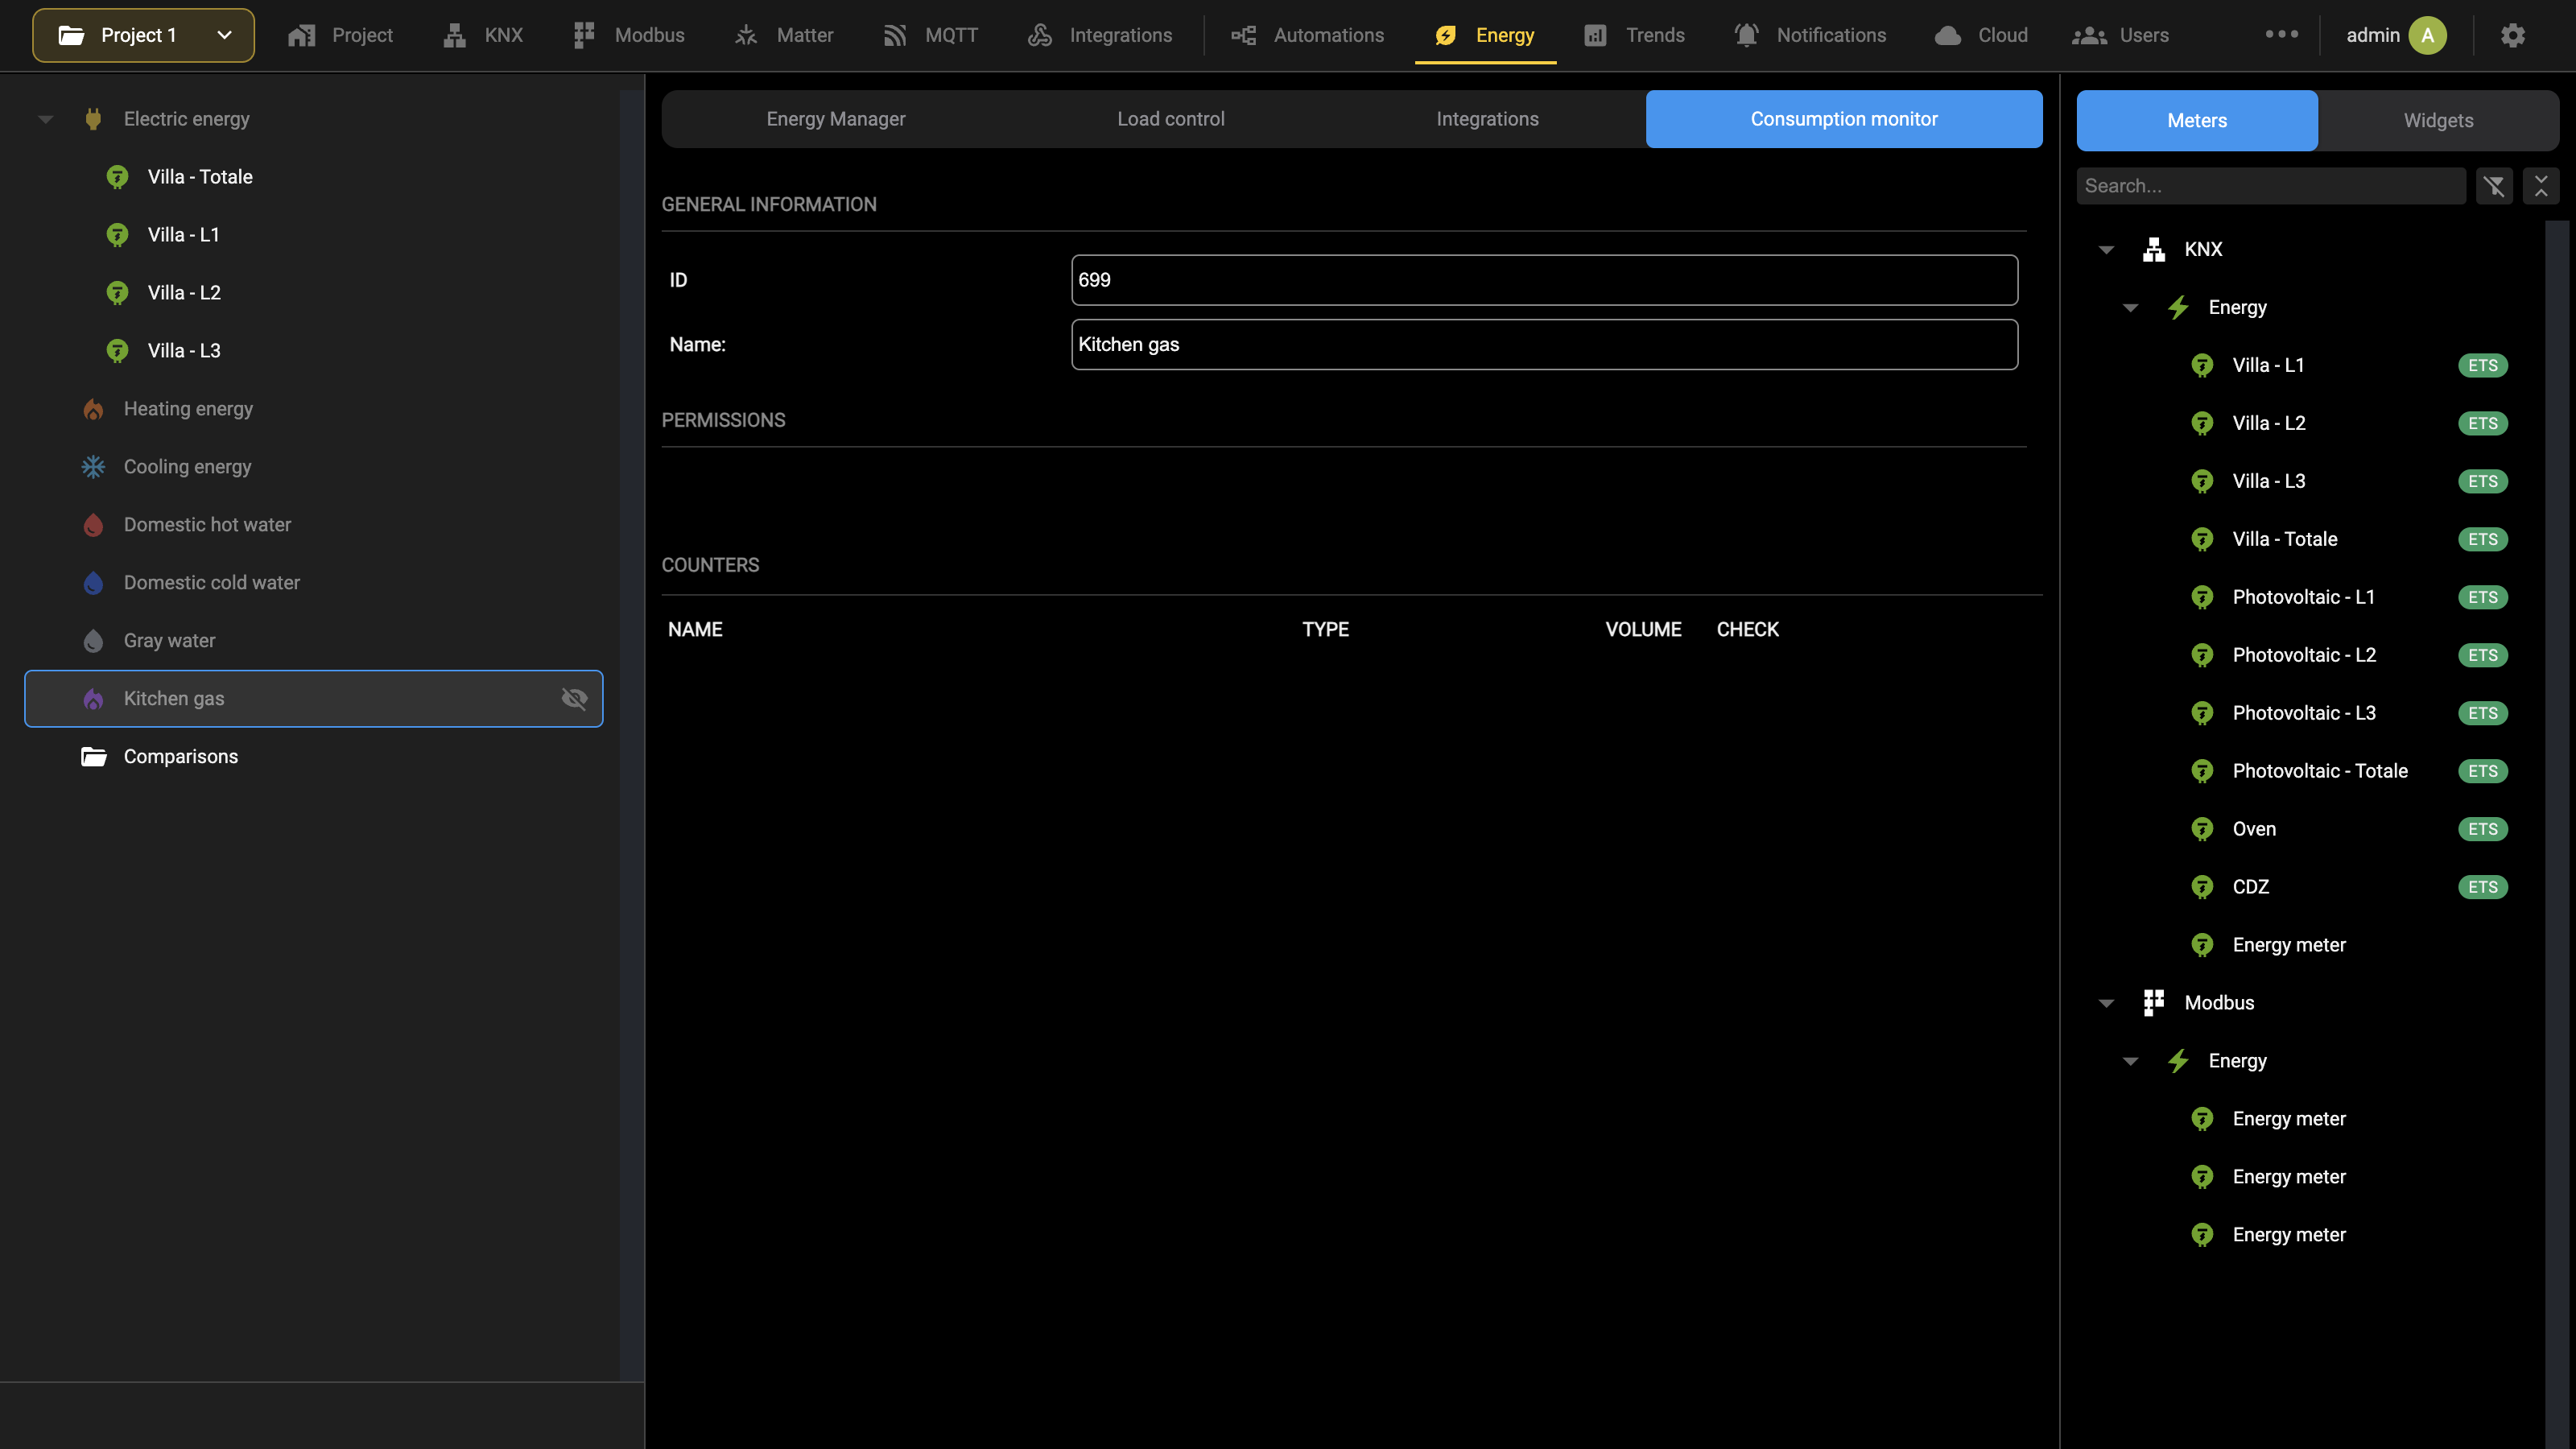Click the Oven meter icon
The image size is (2576, 1449).
[2202, 829]
